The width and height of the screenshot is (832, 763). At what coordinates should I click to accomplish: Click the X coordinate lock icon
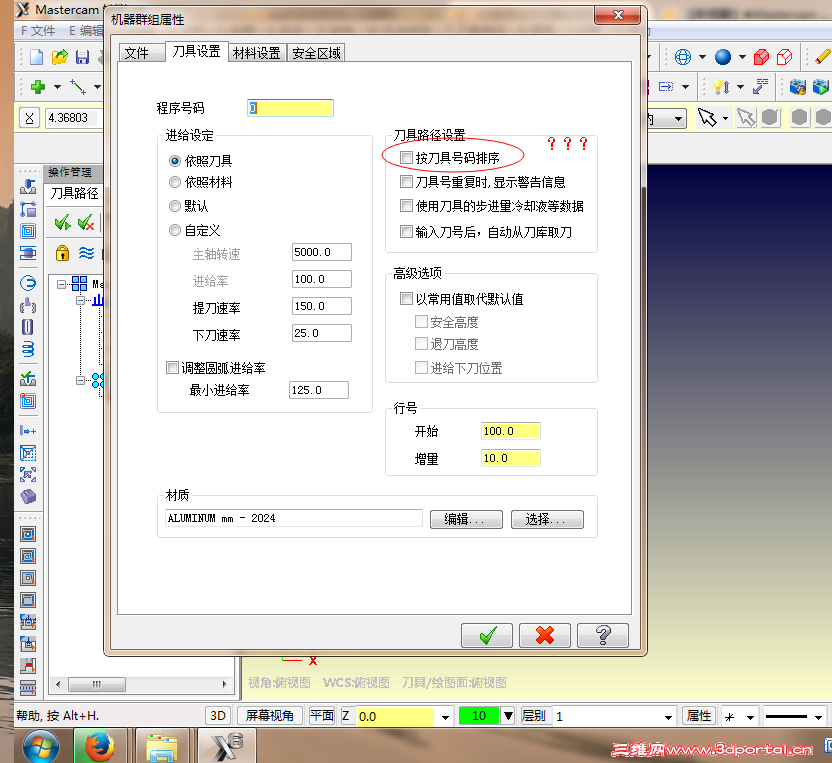point(29,118)
